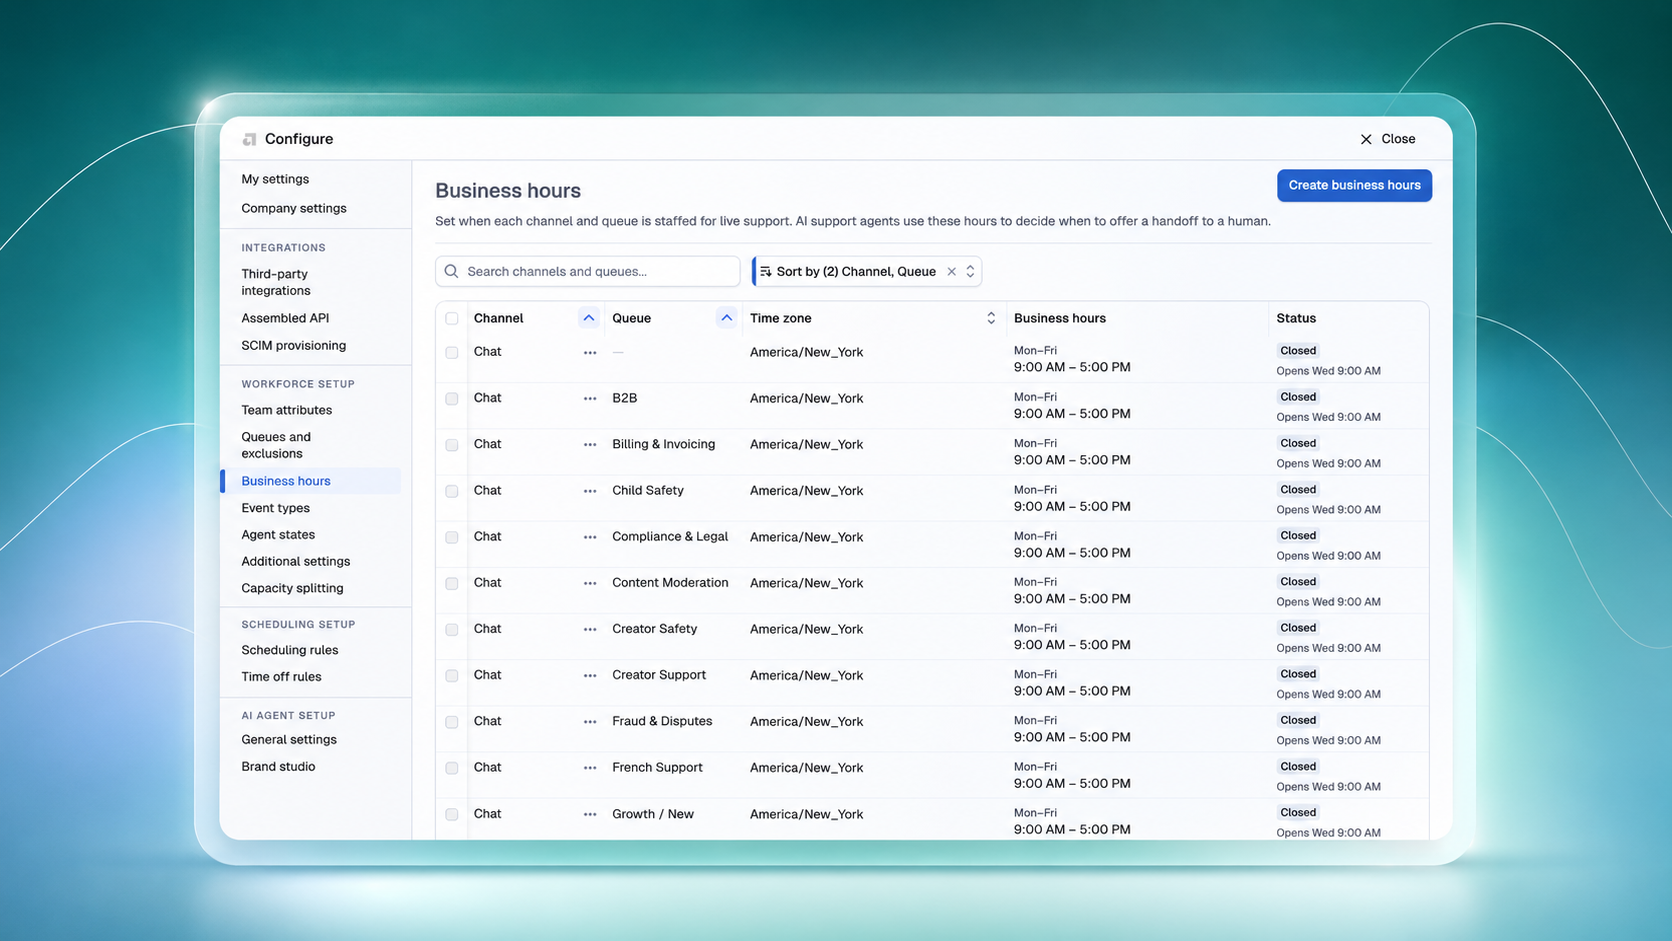Click the search magnifier icon
This screenshot has width=1672, height=941.
452,272
